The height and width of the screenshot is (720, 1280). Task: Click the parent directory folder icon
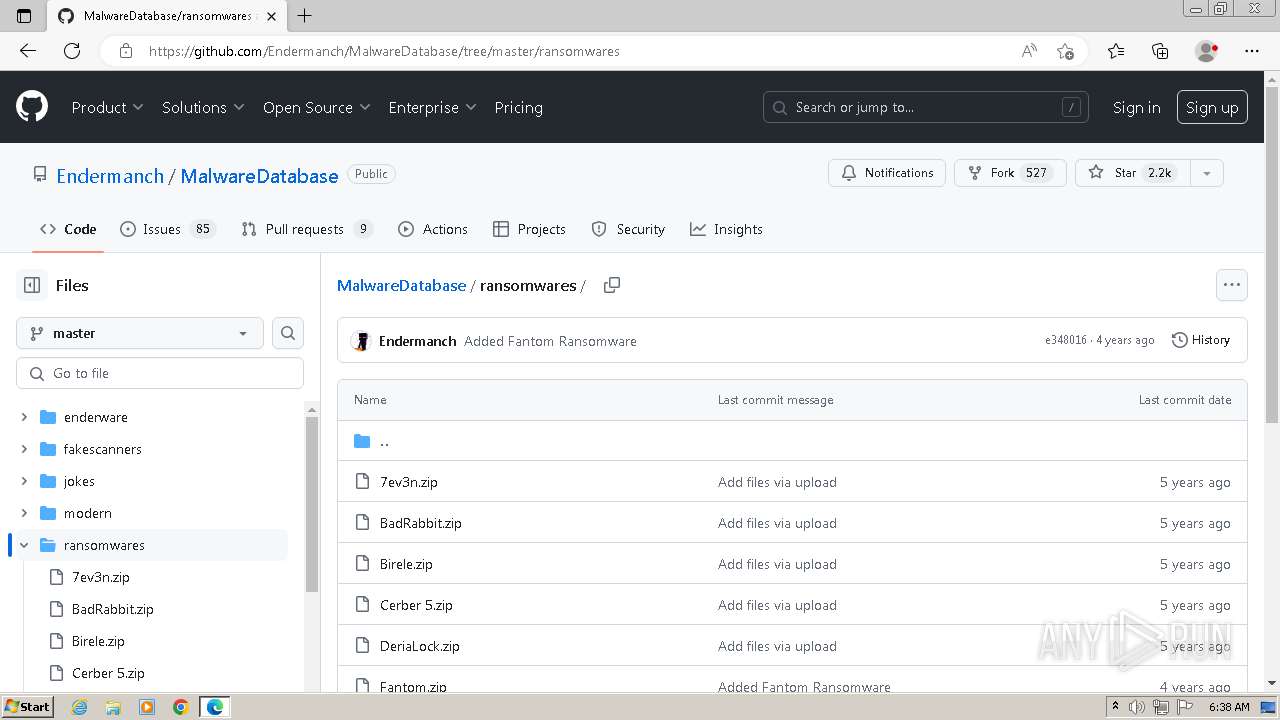362,441
